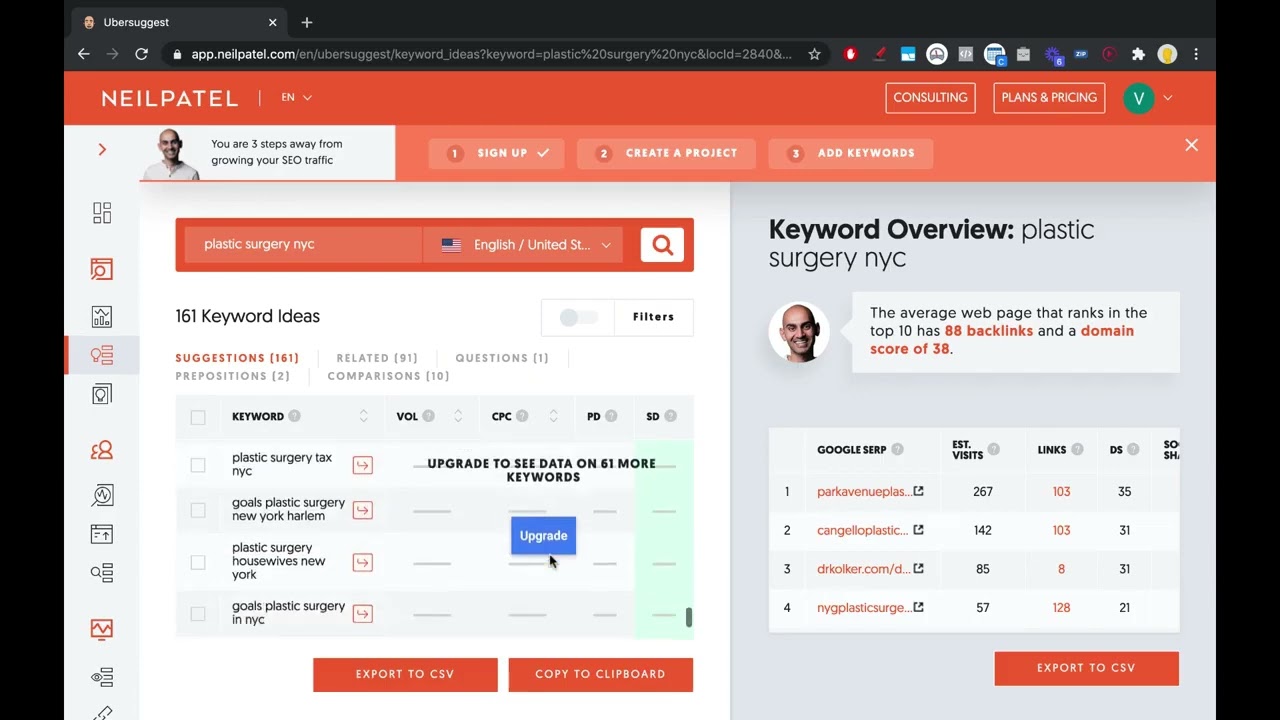Expand the sidebar with the arrow chevron
The height and width of the screenshot is (720, 1280).
102,149
